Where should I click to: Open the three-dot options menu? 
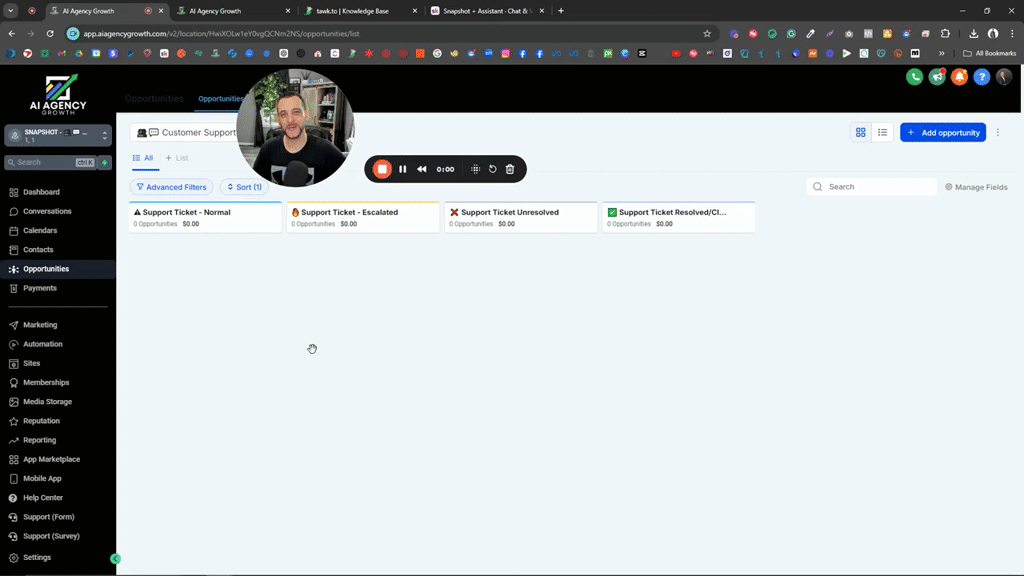pyautogui.click(x=997, y=132)
